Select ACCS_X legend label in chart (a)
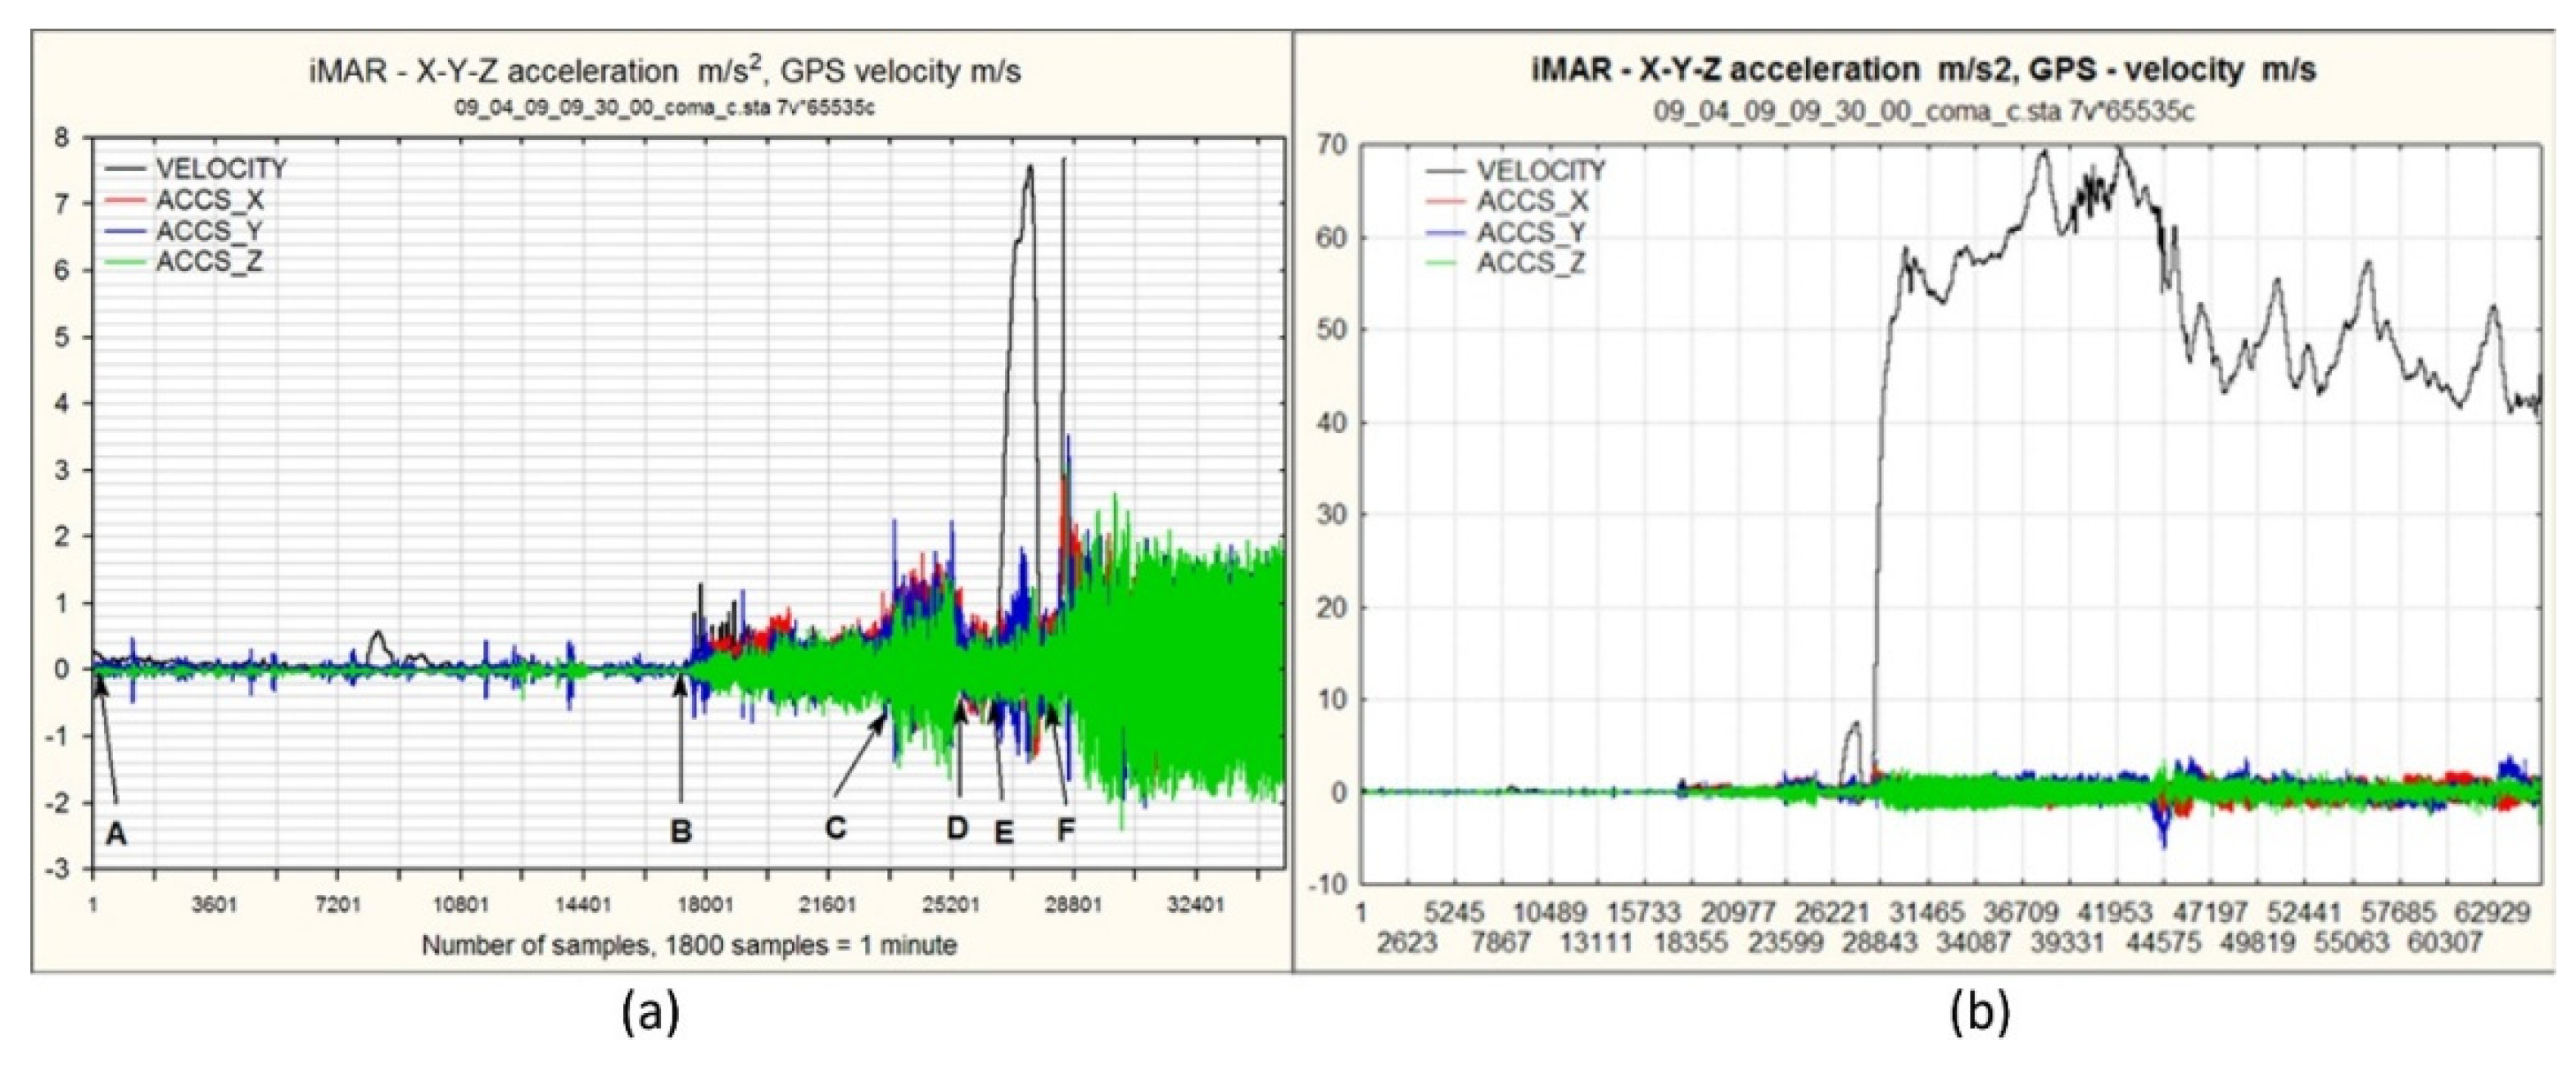 coord(209,200)
